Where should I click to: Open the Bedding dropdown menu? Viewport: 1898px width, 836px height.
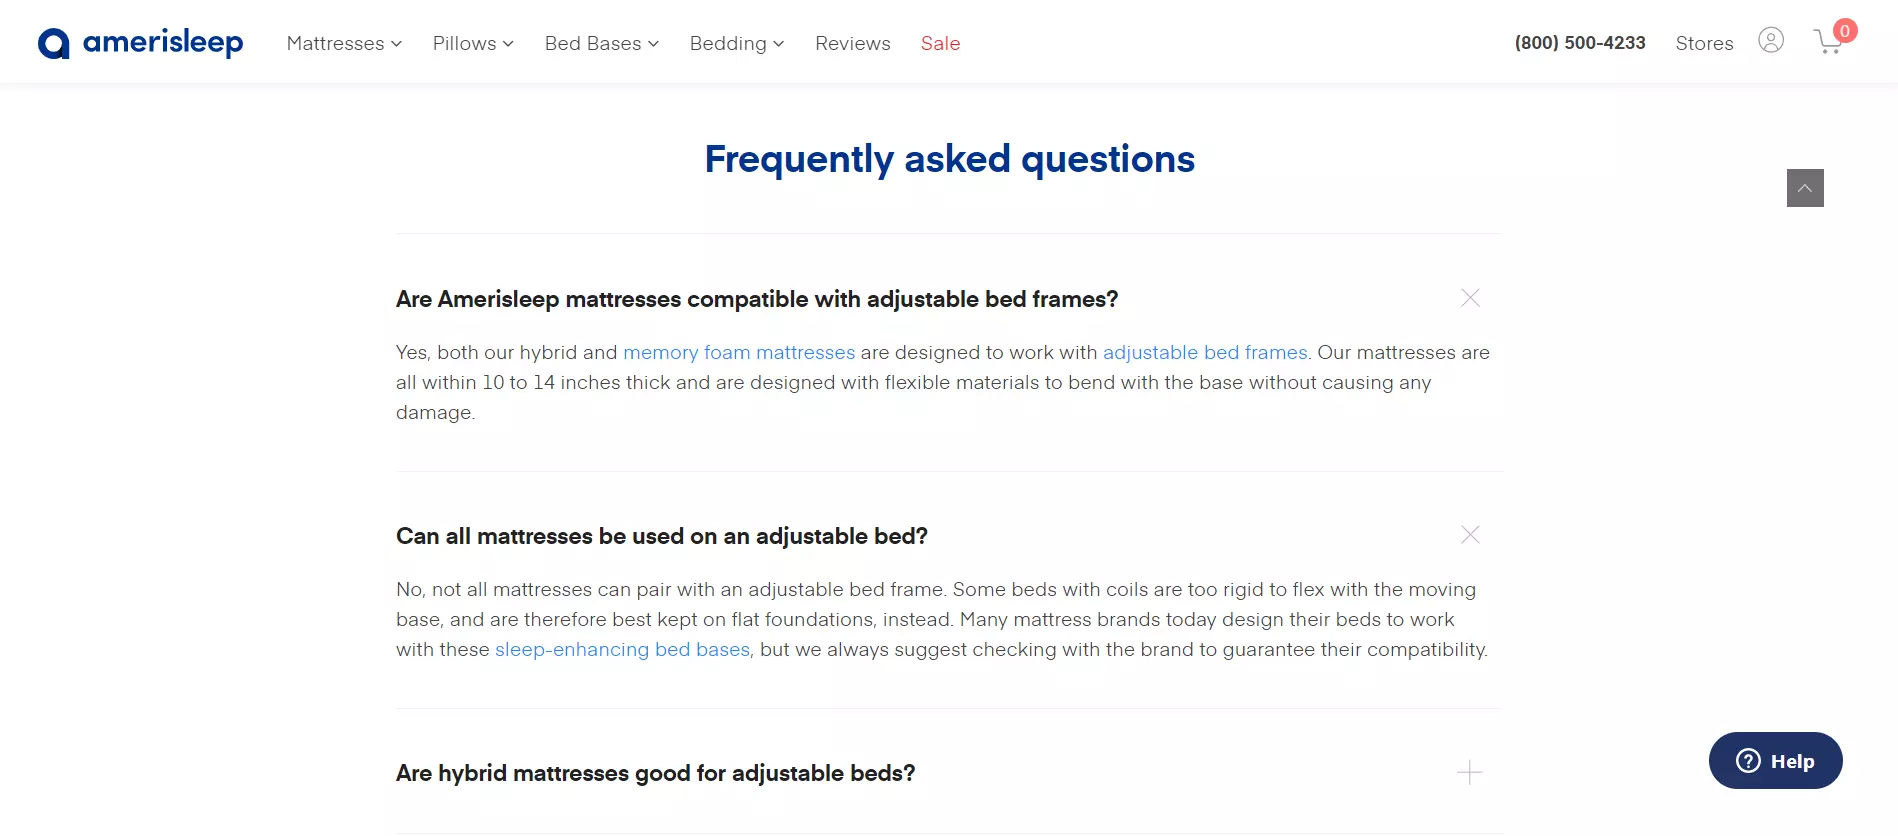coord(737,43)
